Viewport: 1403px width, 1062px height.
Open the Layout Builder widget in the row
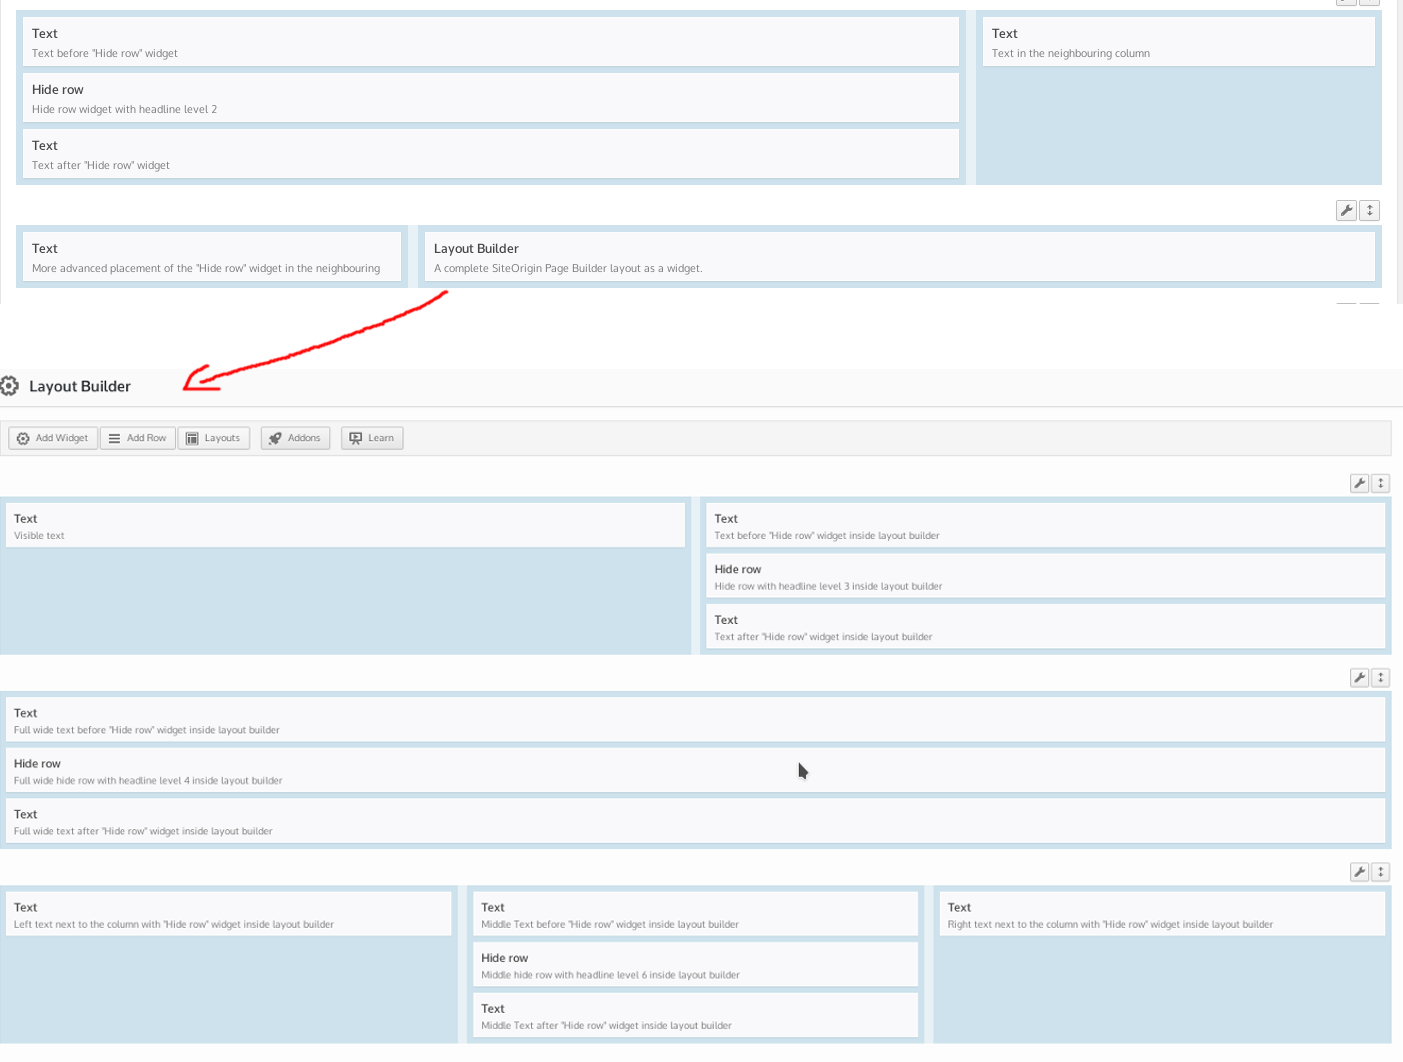coord(899,257)
